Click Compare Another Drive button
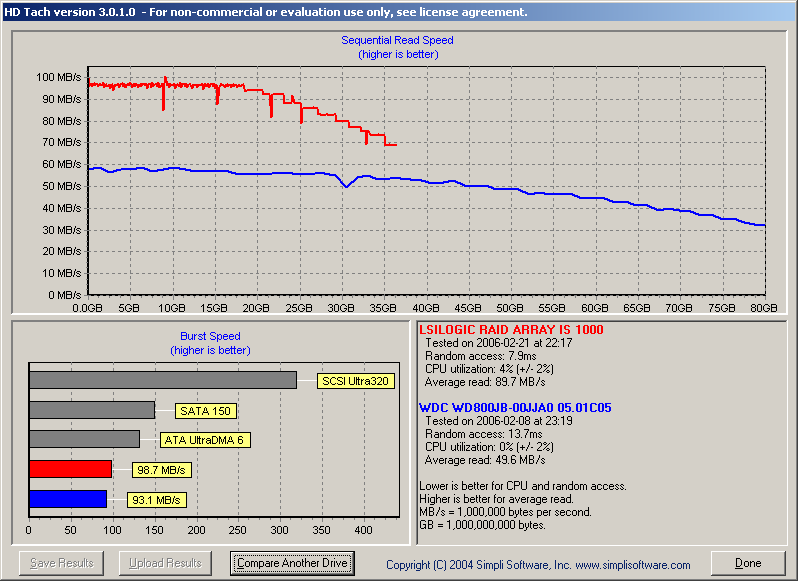Screen dimensions: 798x581 (x=292, y=563)
